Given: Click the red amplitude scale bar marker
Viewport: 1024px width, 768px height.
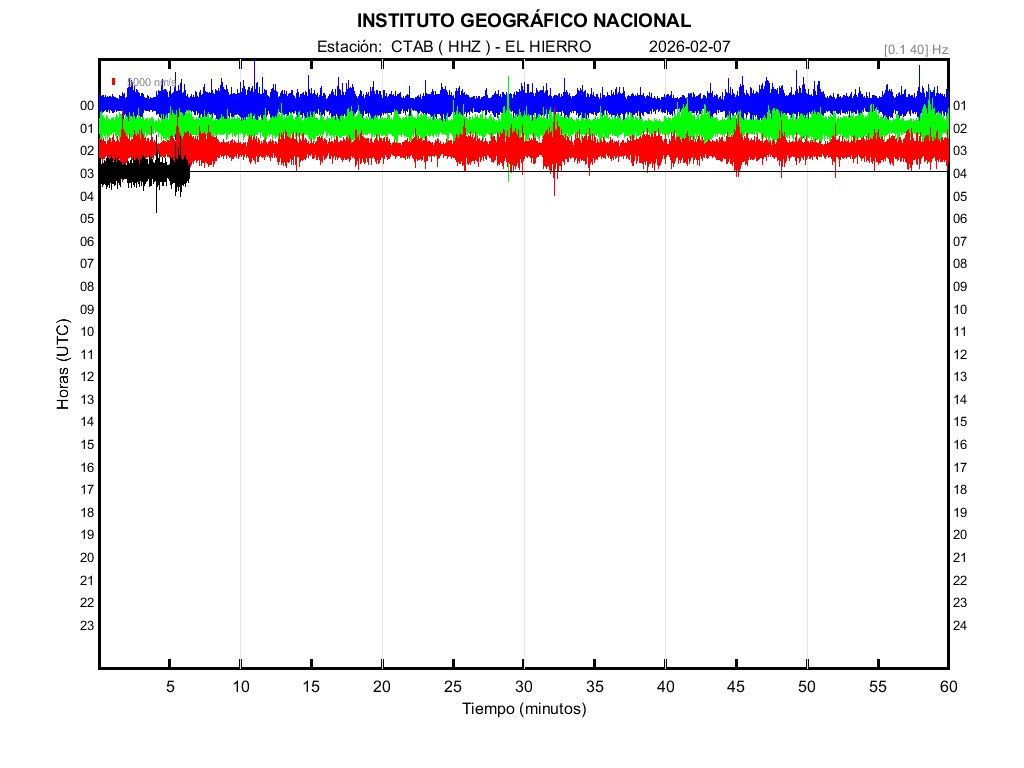Looking at the screenshot, I should [114, 82].
